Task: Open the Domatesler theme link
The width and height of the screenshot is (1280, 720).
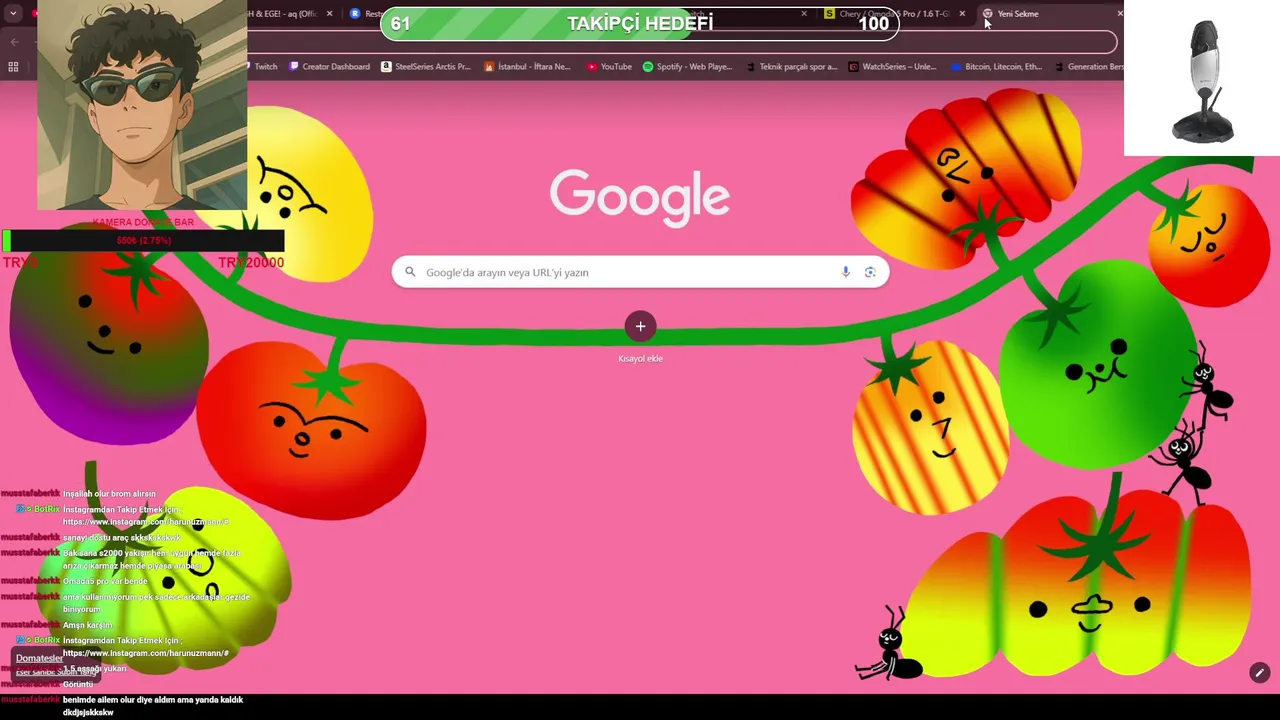Action: [x=39, y=658]
